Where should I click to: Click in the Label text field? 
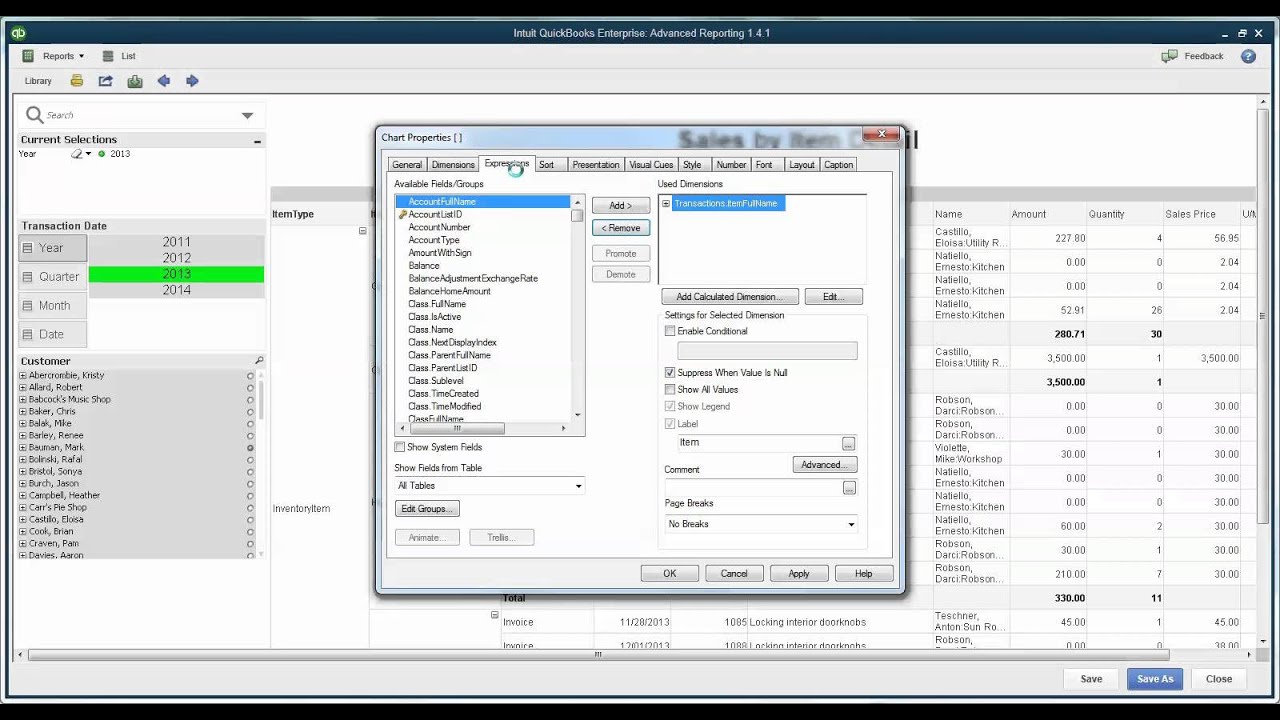[x=759, y=443]
